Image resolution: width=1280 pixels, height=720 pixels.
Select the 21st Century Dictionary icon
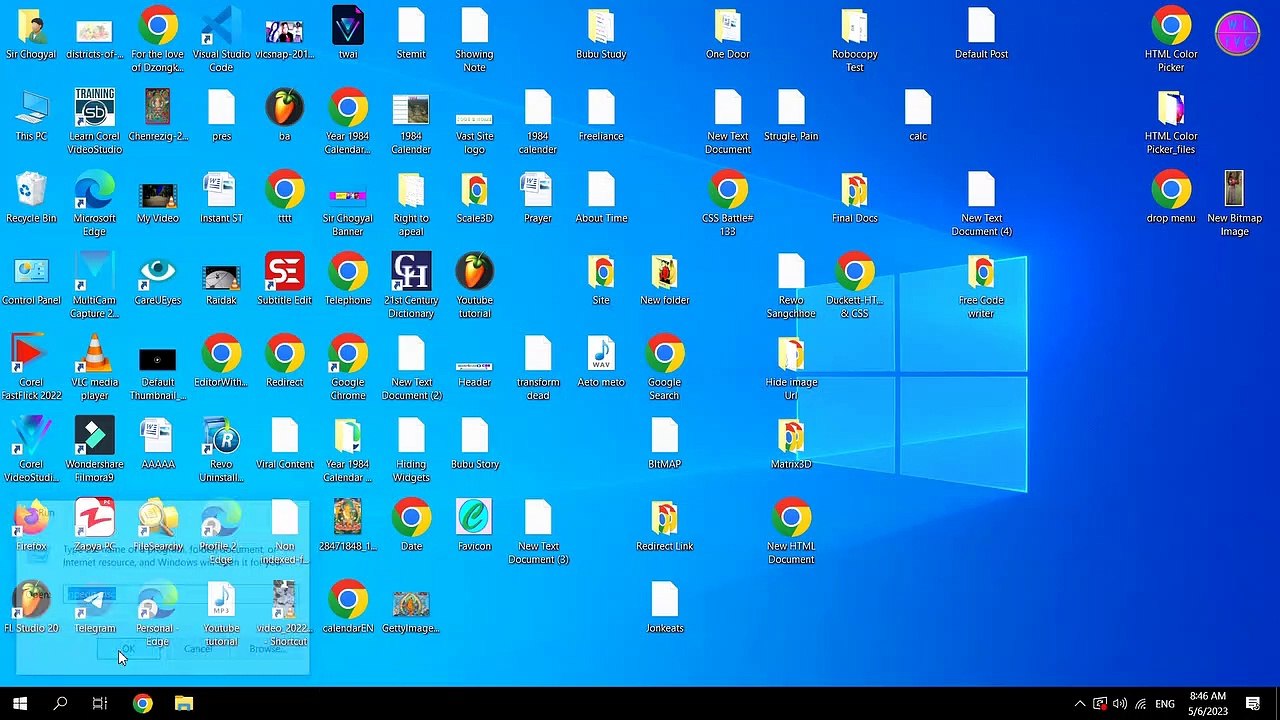point(411,286)
